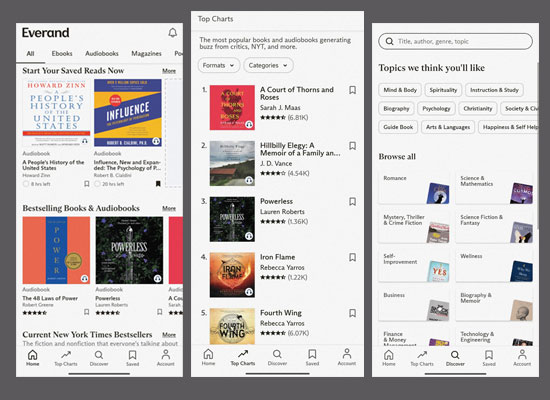The width and height of the screenshot is (550, 400).
Task: Open the Romance category card
Action: 414,188
